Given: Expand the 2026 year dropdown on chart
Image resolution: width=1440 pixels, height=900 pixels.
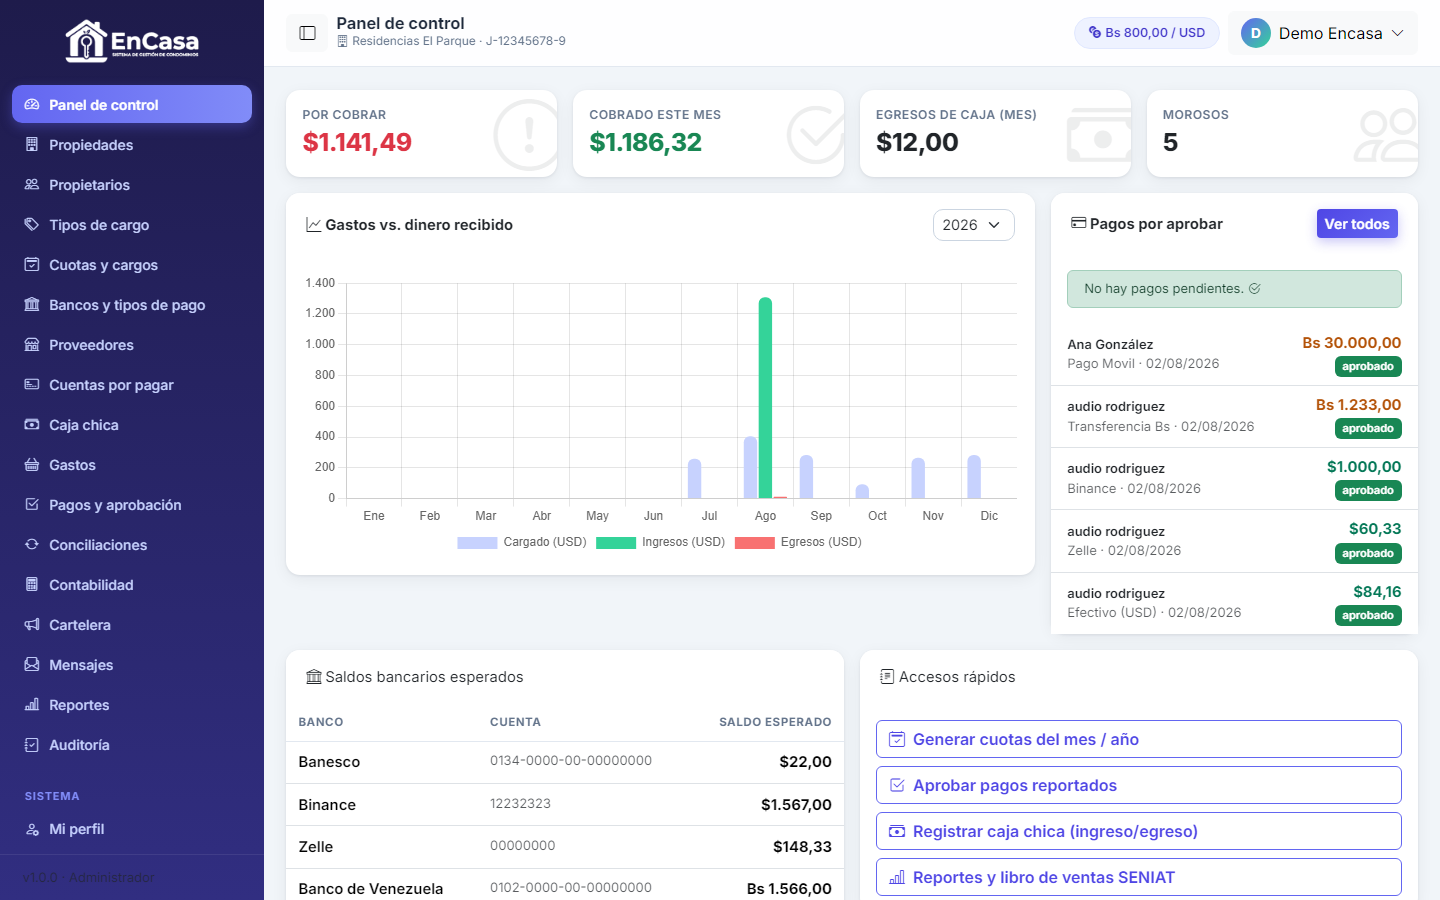Looking at the screenshot, I should [x=973, y=225].
